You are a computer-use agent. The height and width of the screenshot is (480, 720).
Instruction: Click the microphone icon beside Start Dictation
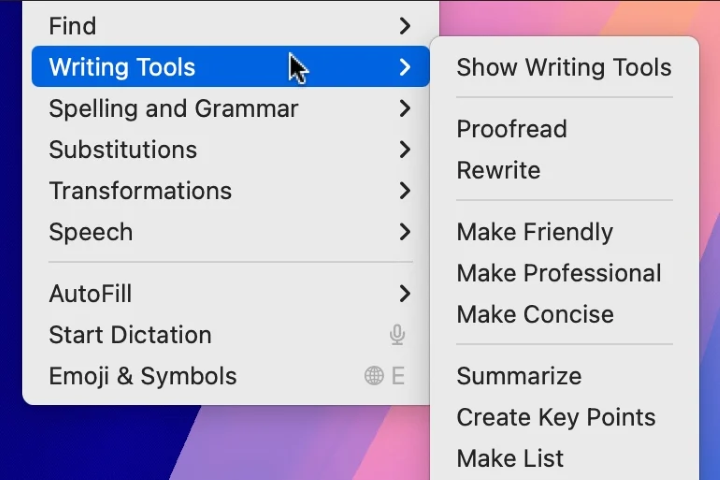point(398,335)
